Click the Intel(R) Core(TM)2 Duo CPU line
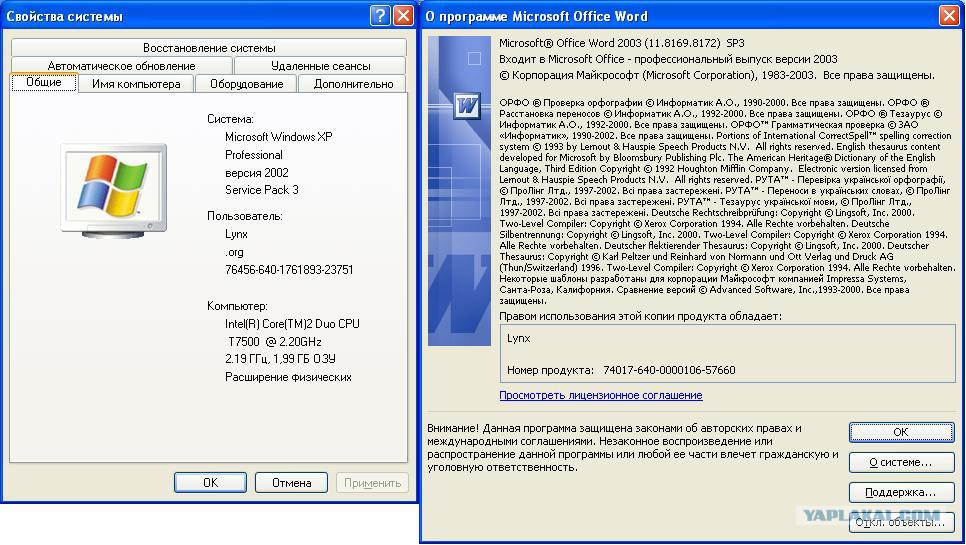Image resolution: width=966 pixels, height=545 pixels. pyautogui.click(x=292, y=323)
